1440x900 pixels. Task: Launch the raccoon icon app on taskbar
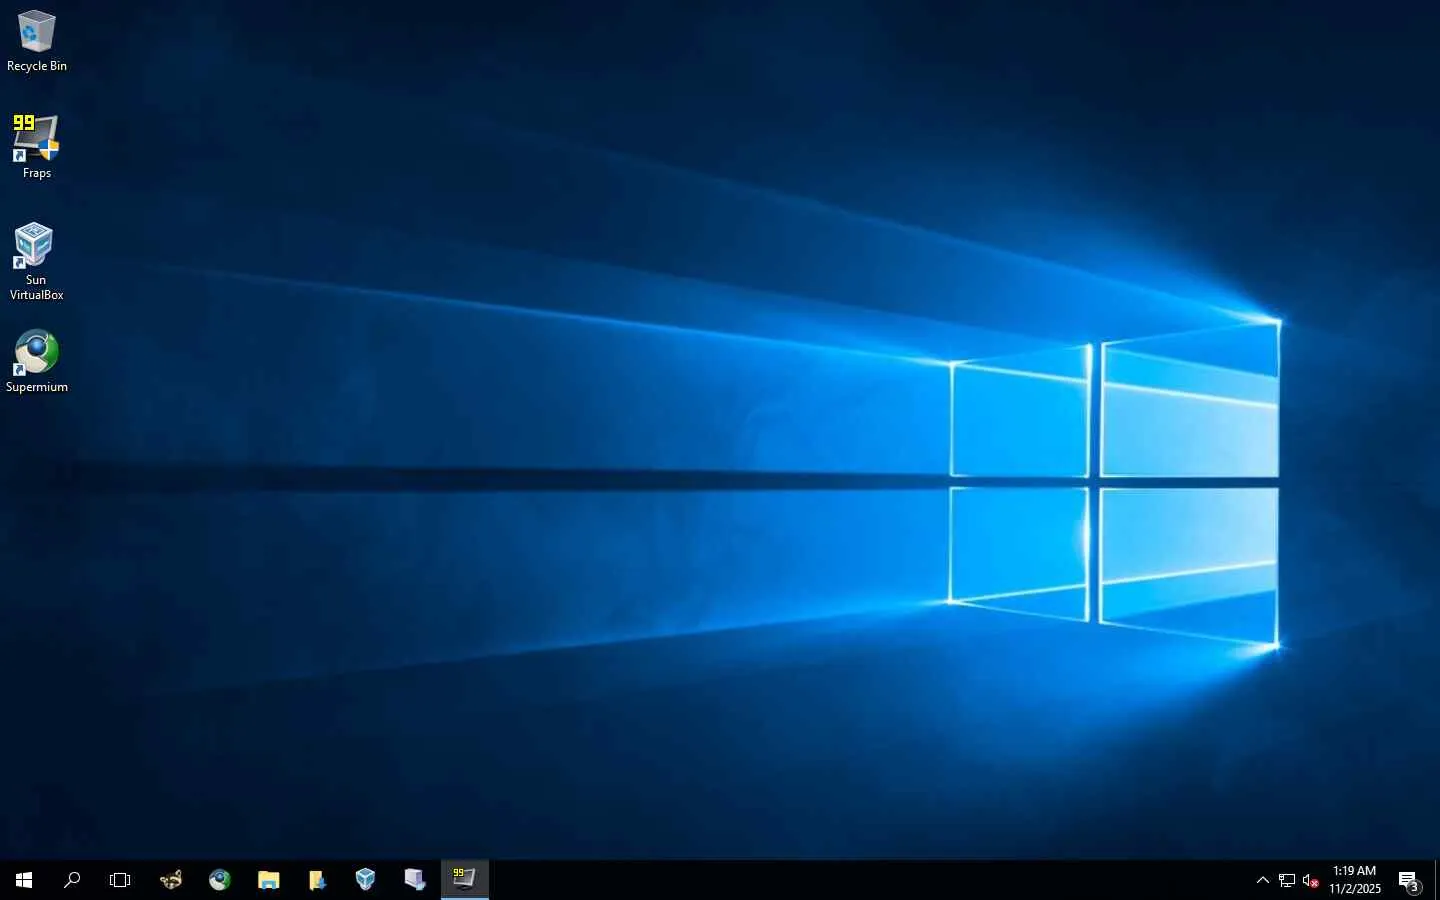coord(171,880)
